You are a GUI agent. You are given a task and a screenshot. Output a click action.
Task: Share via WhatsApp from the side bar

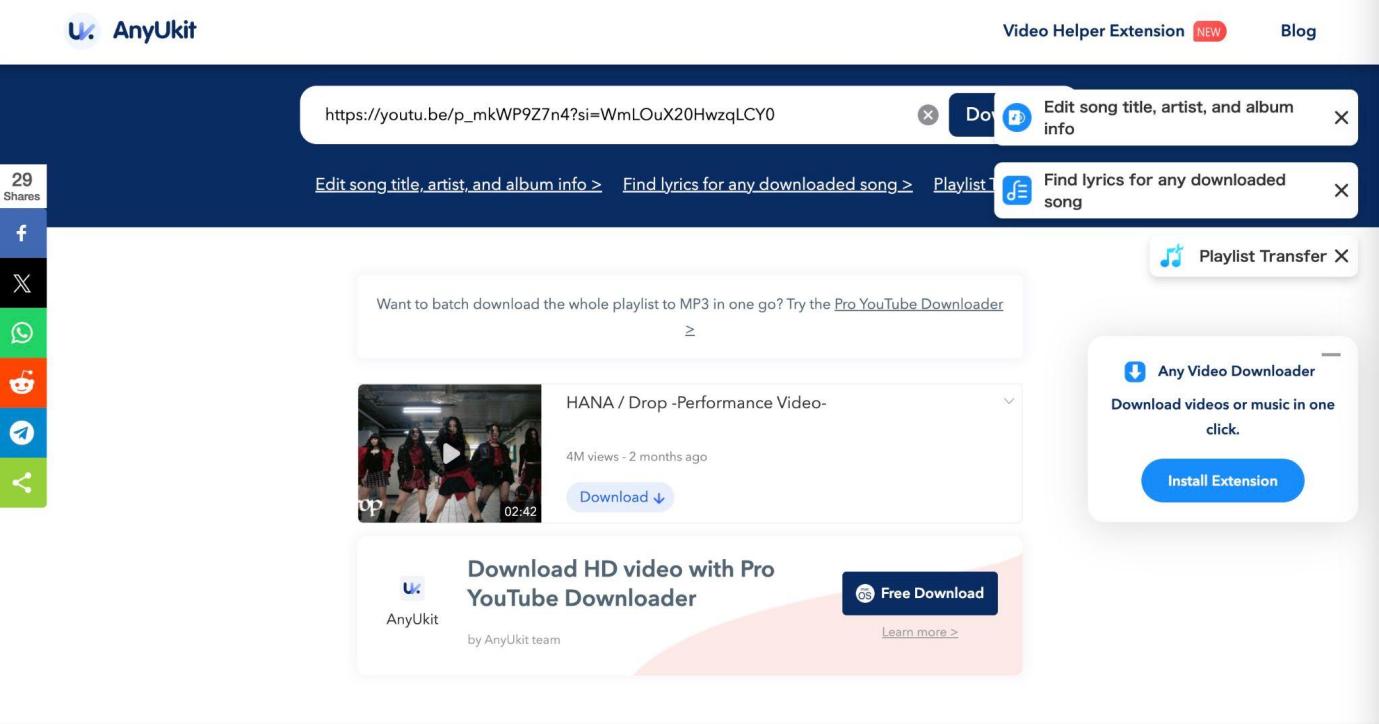pos(23,333)
